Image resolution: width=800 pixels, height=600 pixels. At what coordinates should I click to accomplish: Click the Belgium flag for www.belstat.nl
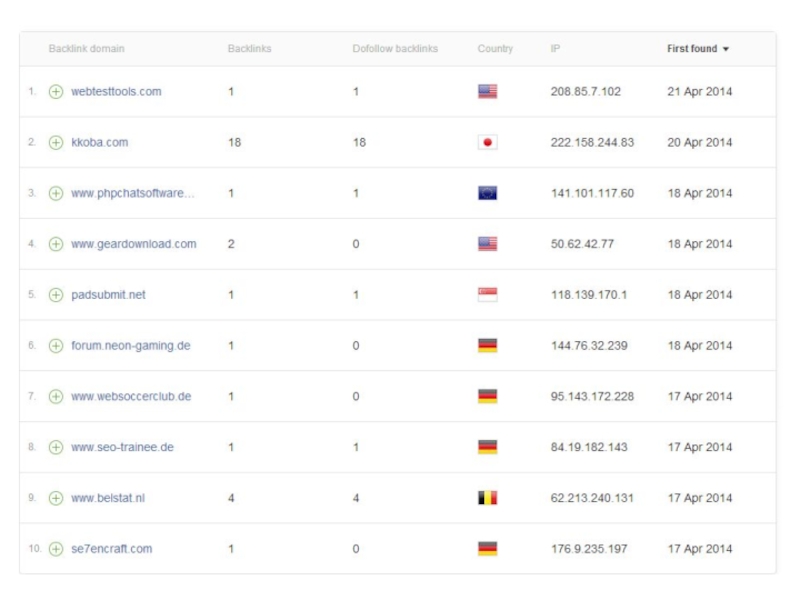(487, 498)
